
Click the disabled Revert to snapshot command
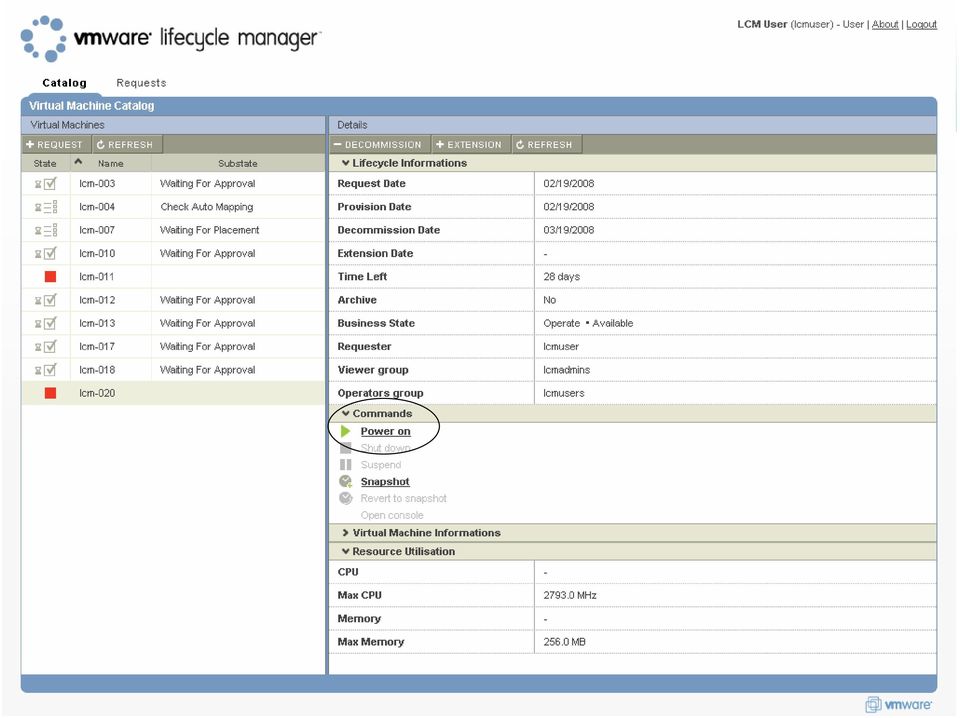(403, 498)
